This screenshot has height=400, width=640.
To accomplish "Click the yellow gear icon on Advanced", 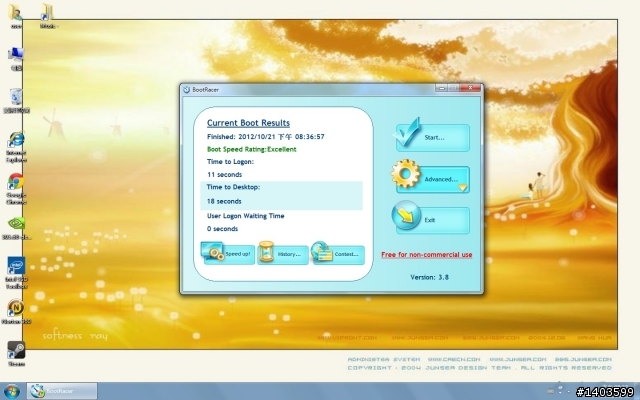I will (x=405, y=173).
